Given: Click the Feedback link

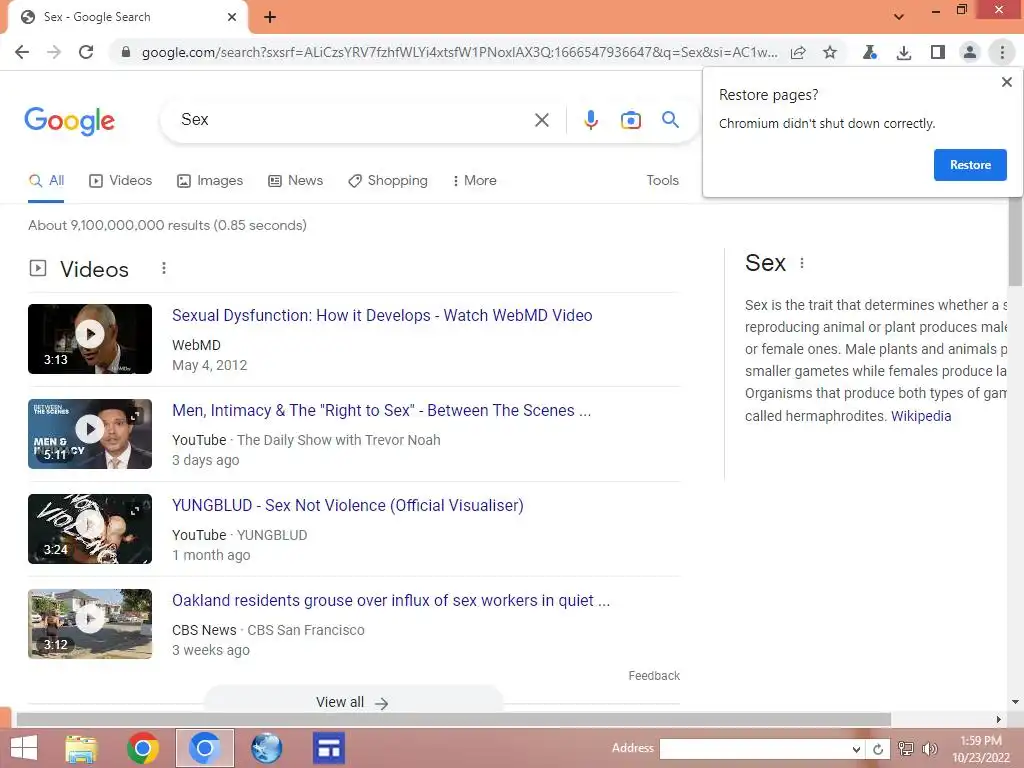Looking at the screenshot, I should pyautogui.click(x=654, y=676).
